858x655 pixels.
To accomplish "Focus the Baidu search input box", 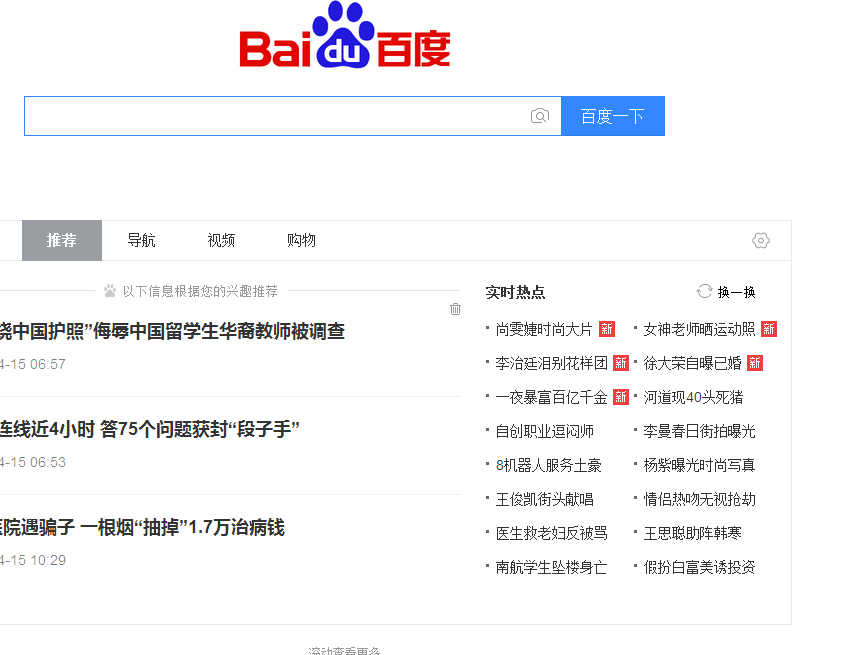I will 293,116.
